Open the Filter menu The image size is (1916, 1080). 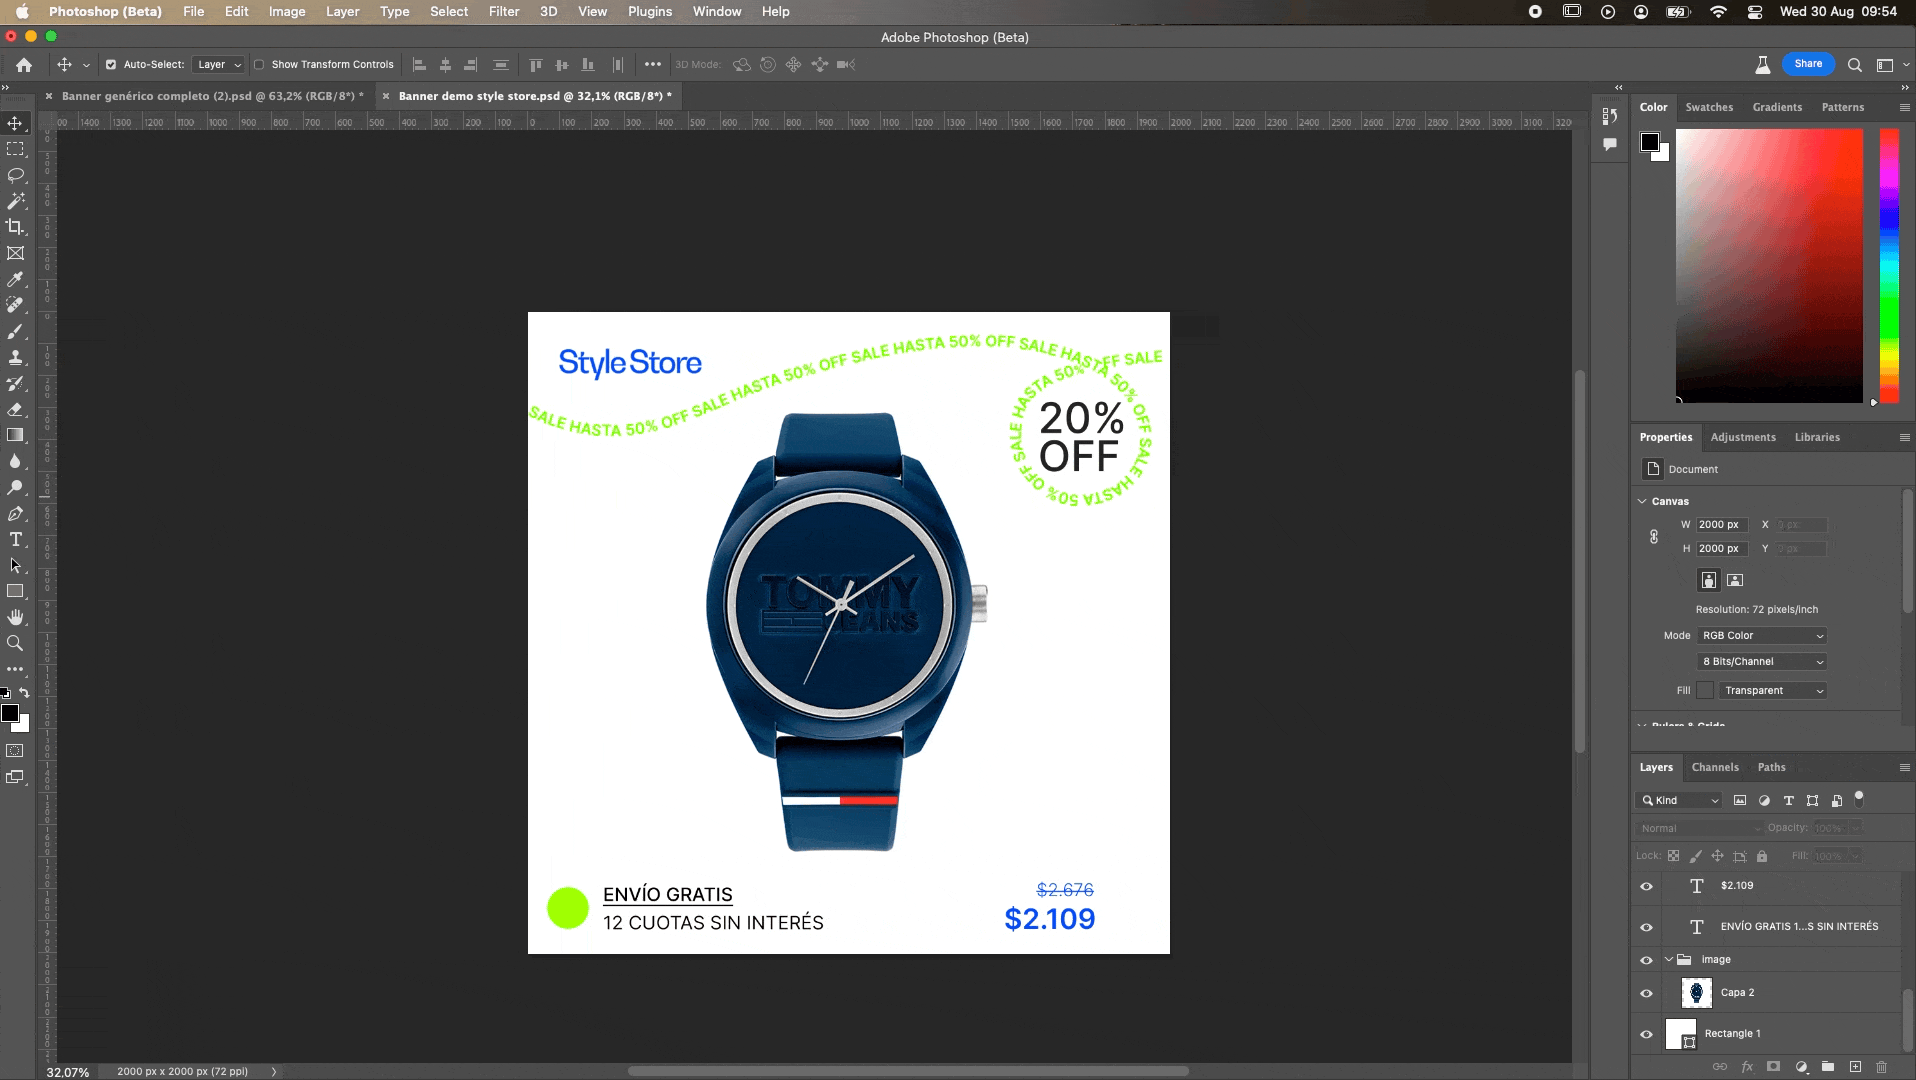(x=504, y=11)
